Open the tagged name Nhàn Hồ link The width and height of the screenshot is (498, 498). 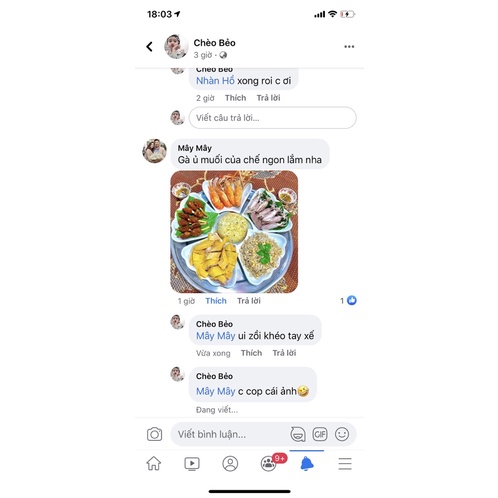coord(215,81)
